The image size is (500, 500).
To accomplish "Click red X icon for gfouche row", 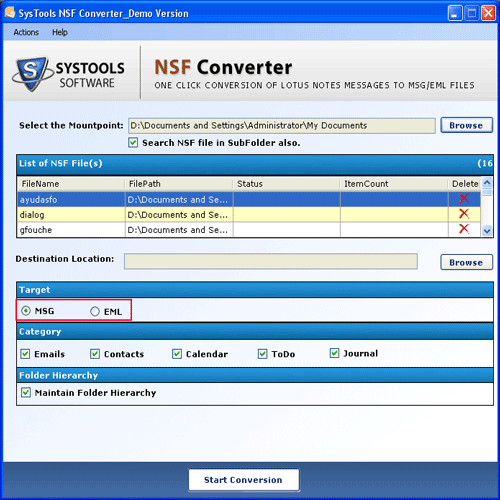I will pos(464,229).
